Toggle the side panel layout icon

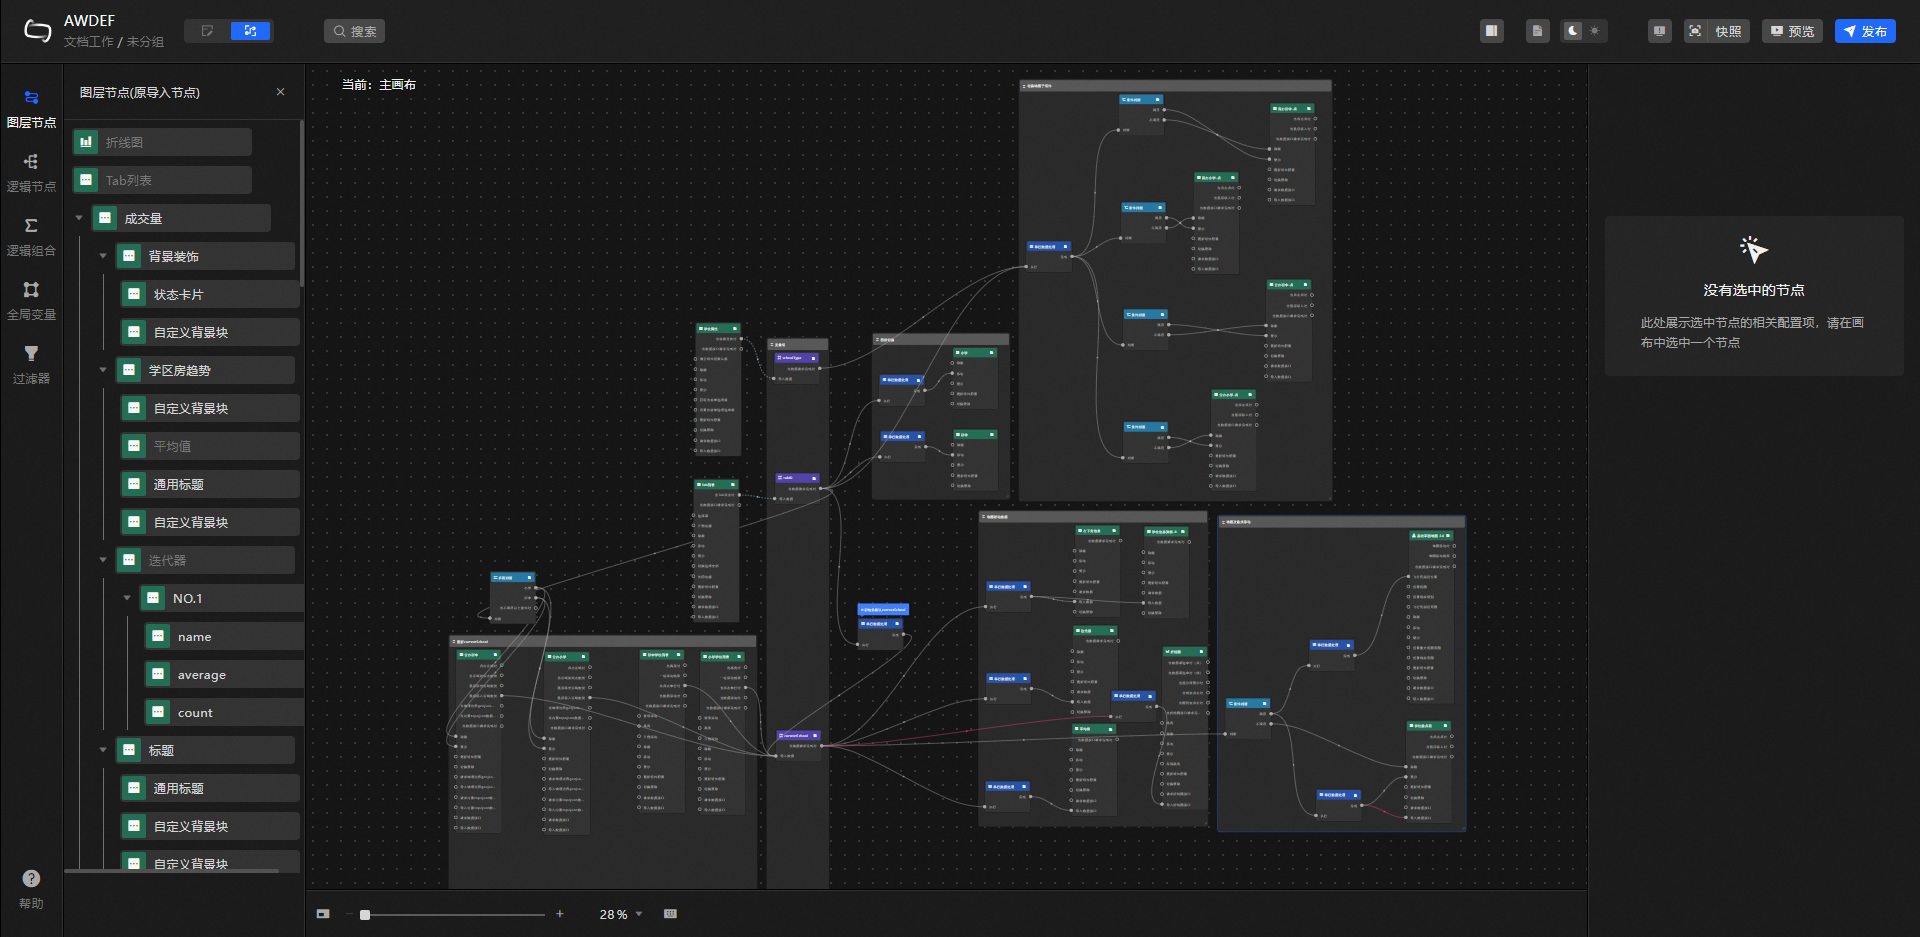pos(1492,31)
